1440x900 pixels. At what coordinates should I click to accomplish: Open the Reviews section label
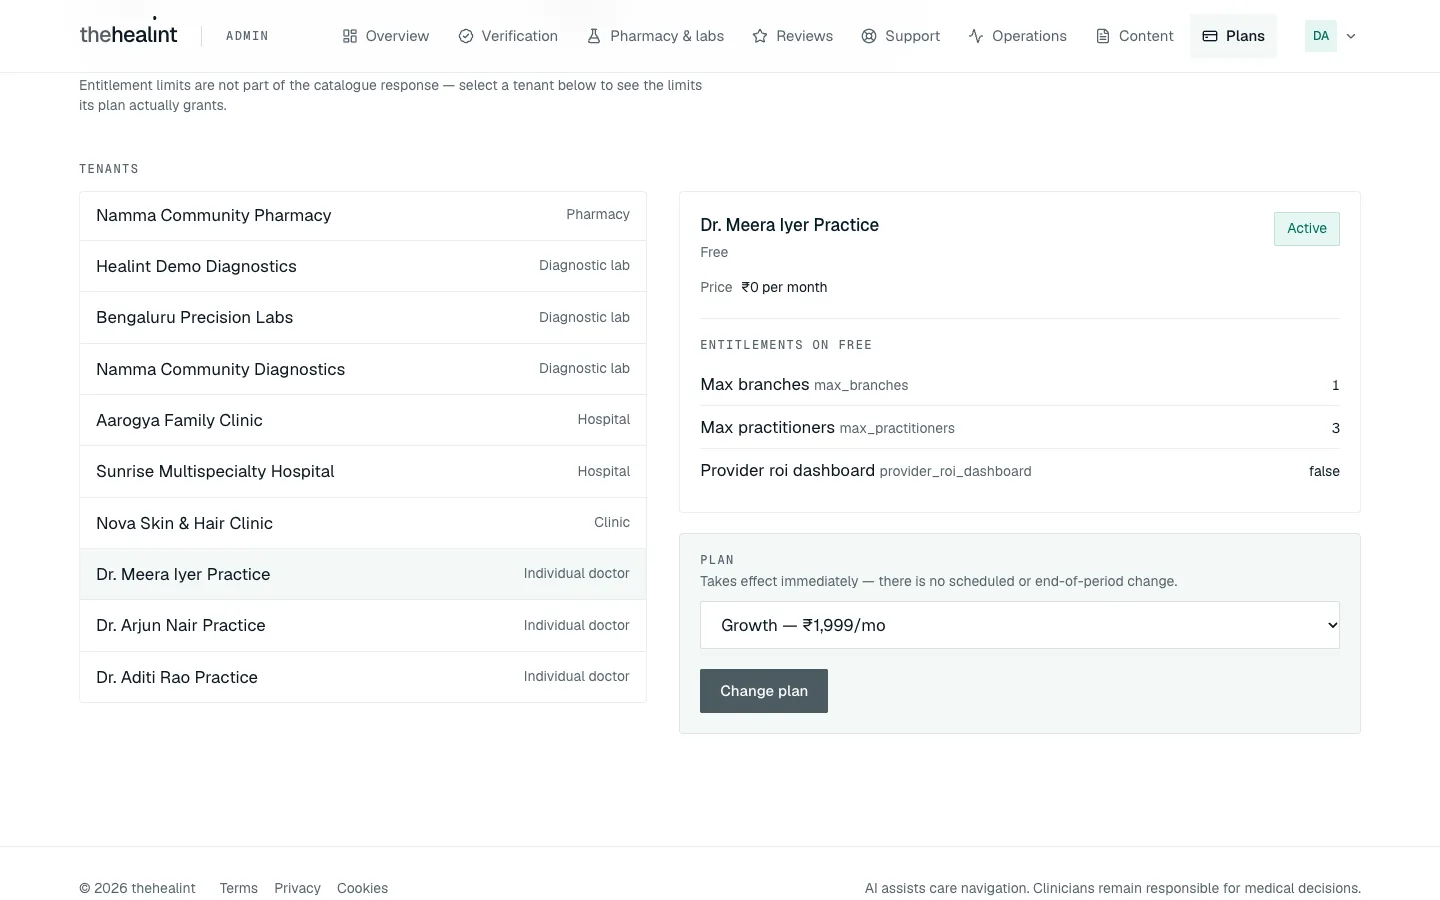pos(805,36)
